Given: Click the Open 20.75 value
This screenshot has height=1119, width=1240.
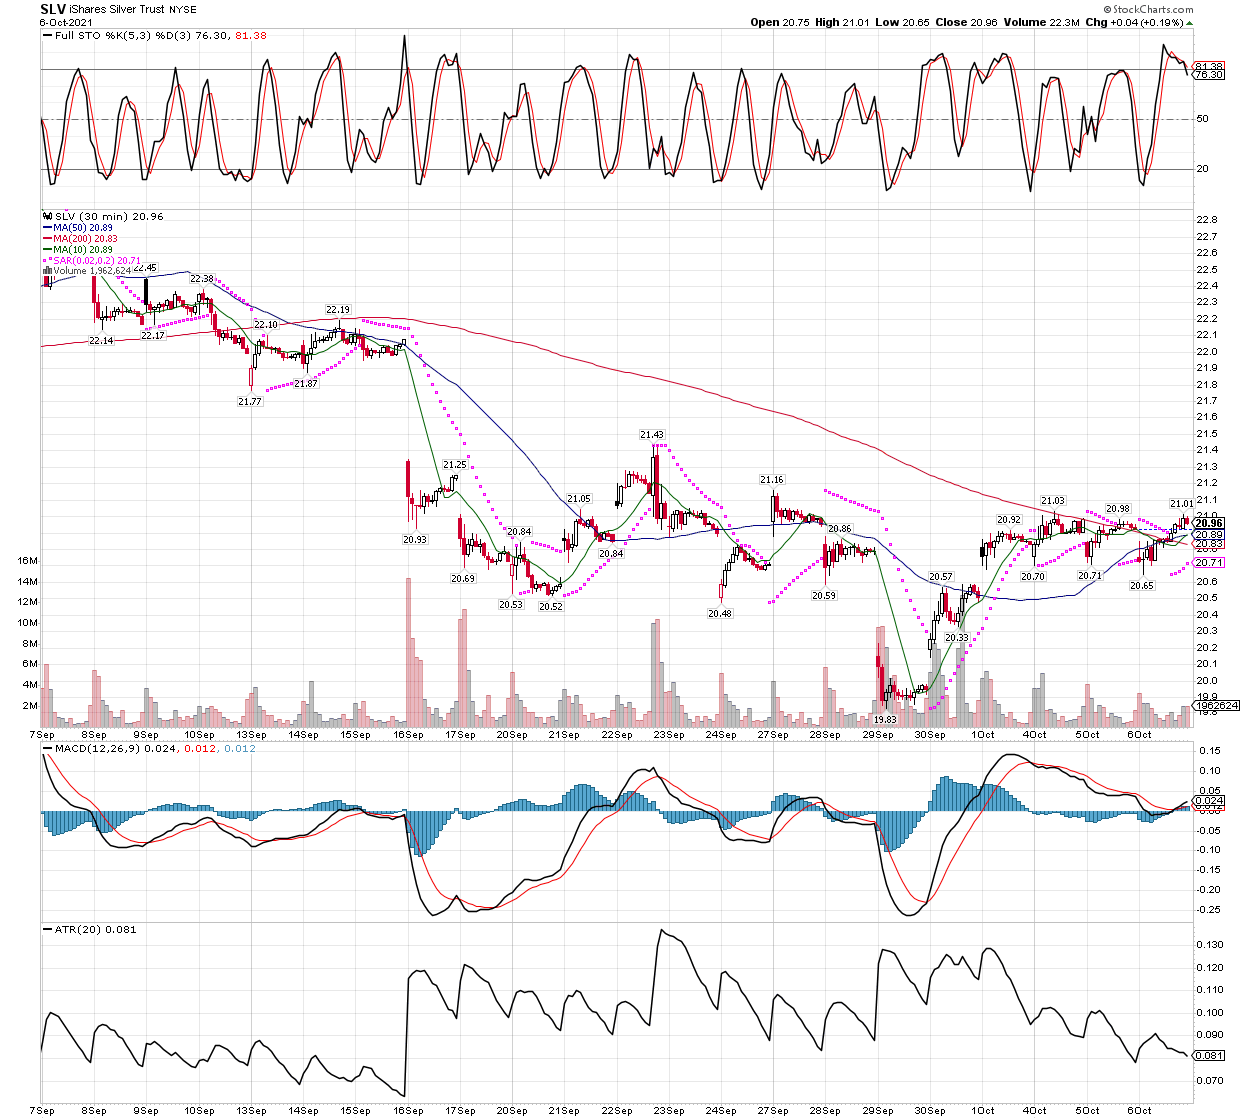Looking at the screenshot, I should pyautogui.click(x=780, y=22).
